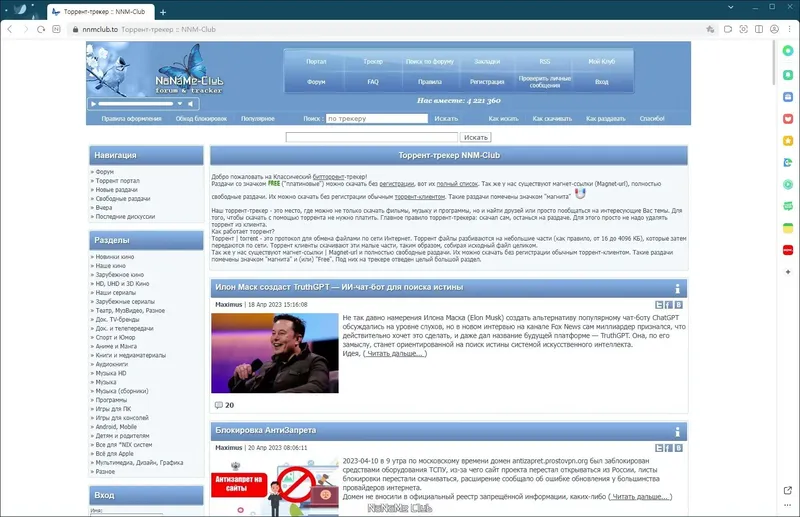Open the Мой Клуб menu item
The width and height of the screenshot is (800, 517).
pyautogui.click(x=602, y=61)
